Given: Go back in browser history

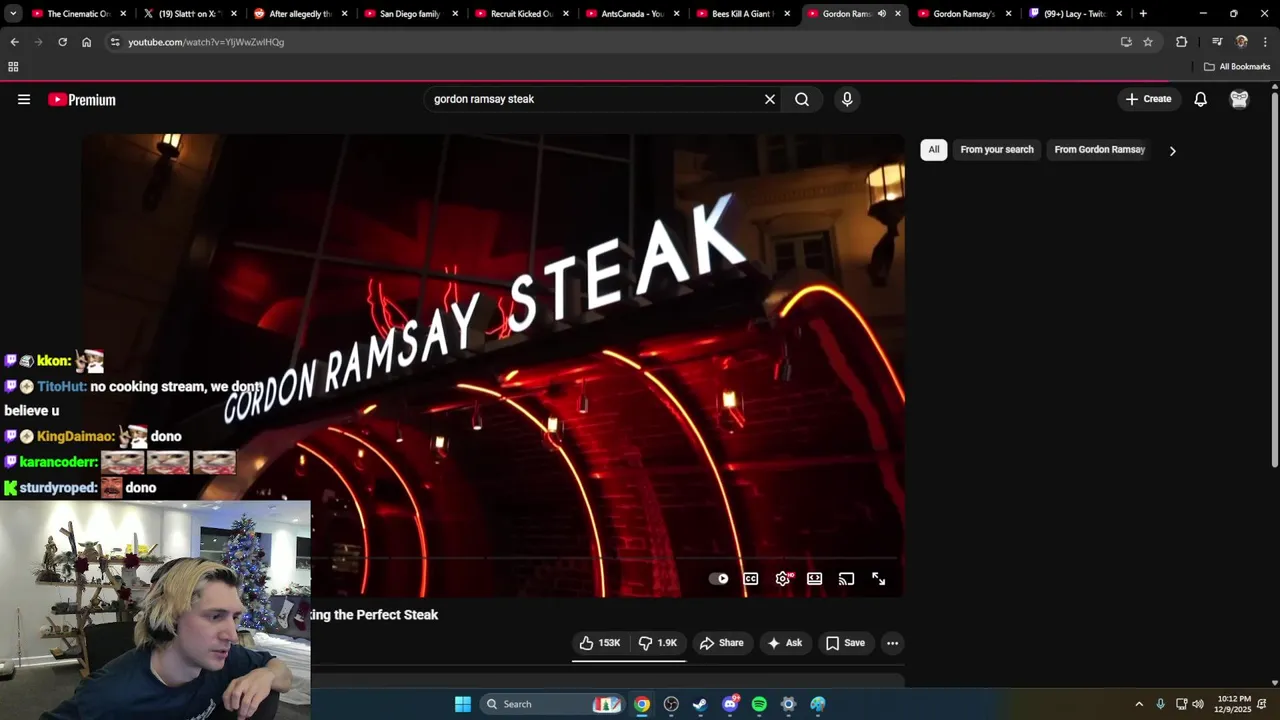Looking at the screenshot, I should pyautogui.click(x=15, y=42).
